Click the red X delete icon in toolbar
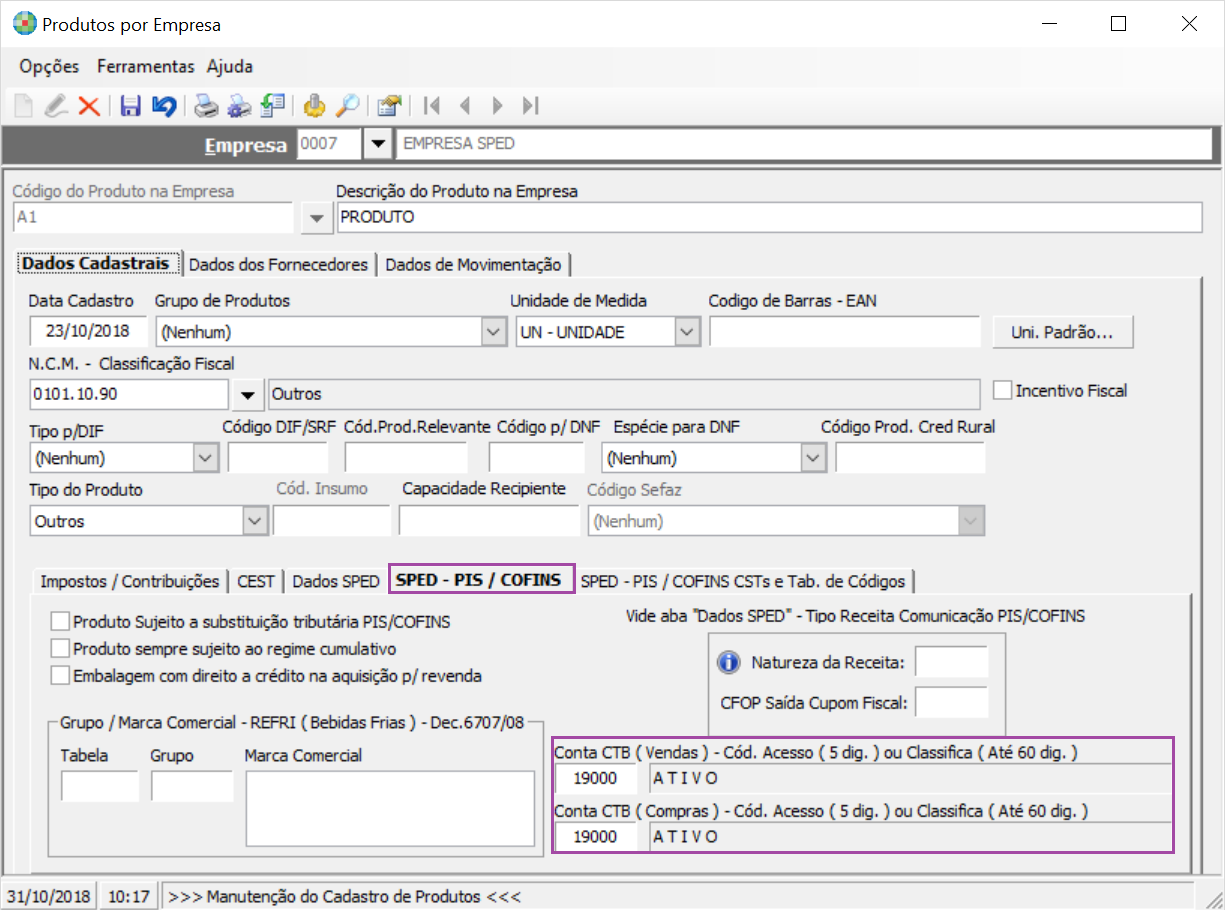This screenshot has width=1225, height=910. [89, 106]
